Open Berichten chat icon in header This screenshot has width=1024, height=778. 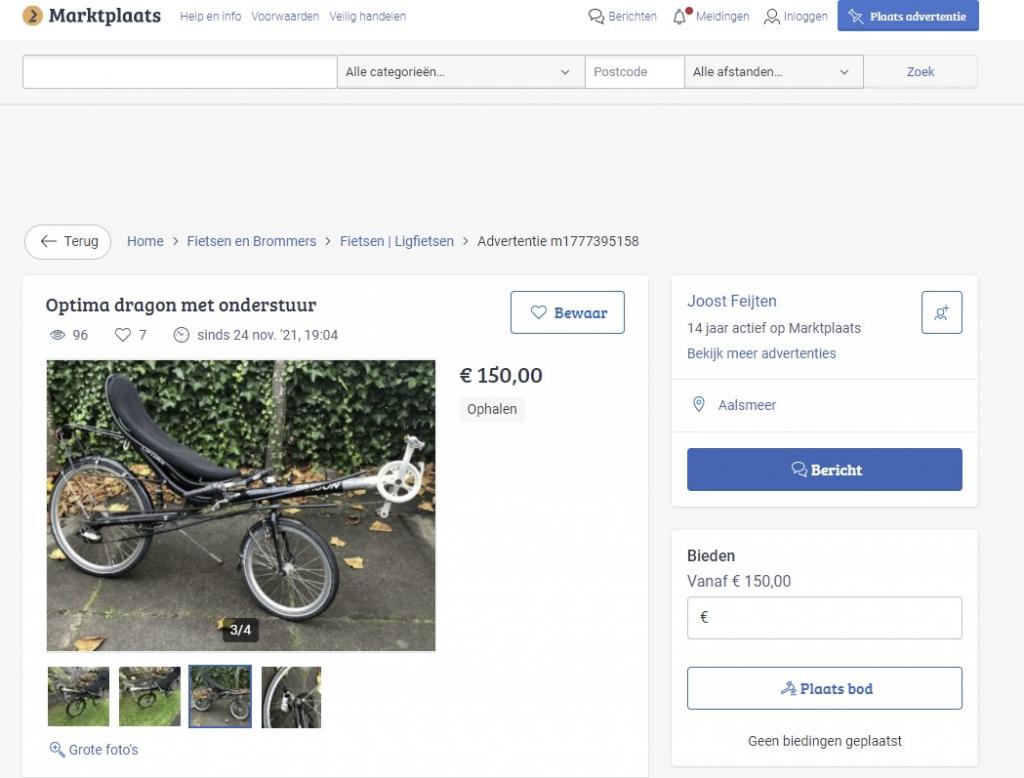(596, 16)
